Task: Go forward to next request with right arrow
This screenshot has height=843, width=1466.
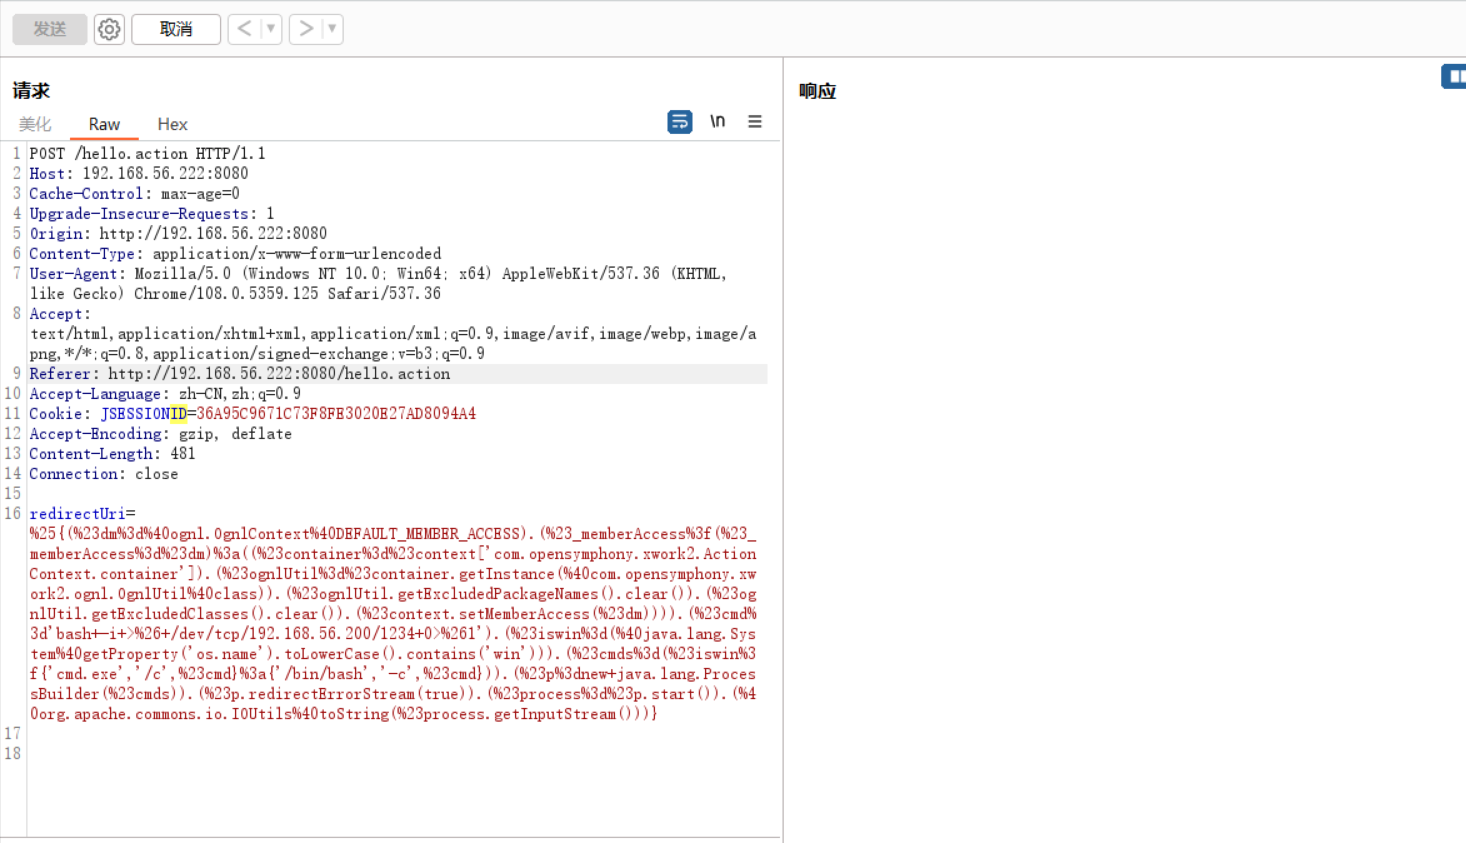Action: [x=306, y=29]
